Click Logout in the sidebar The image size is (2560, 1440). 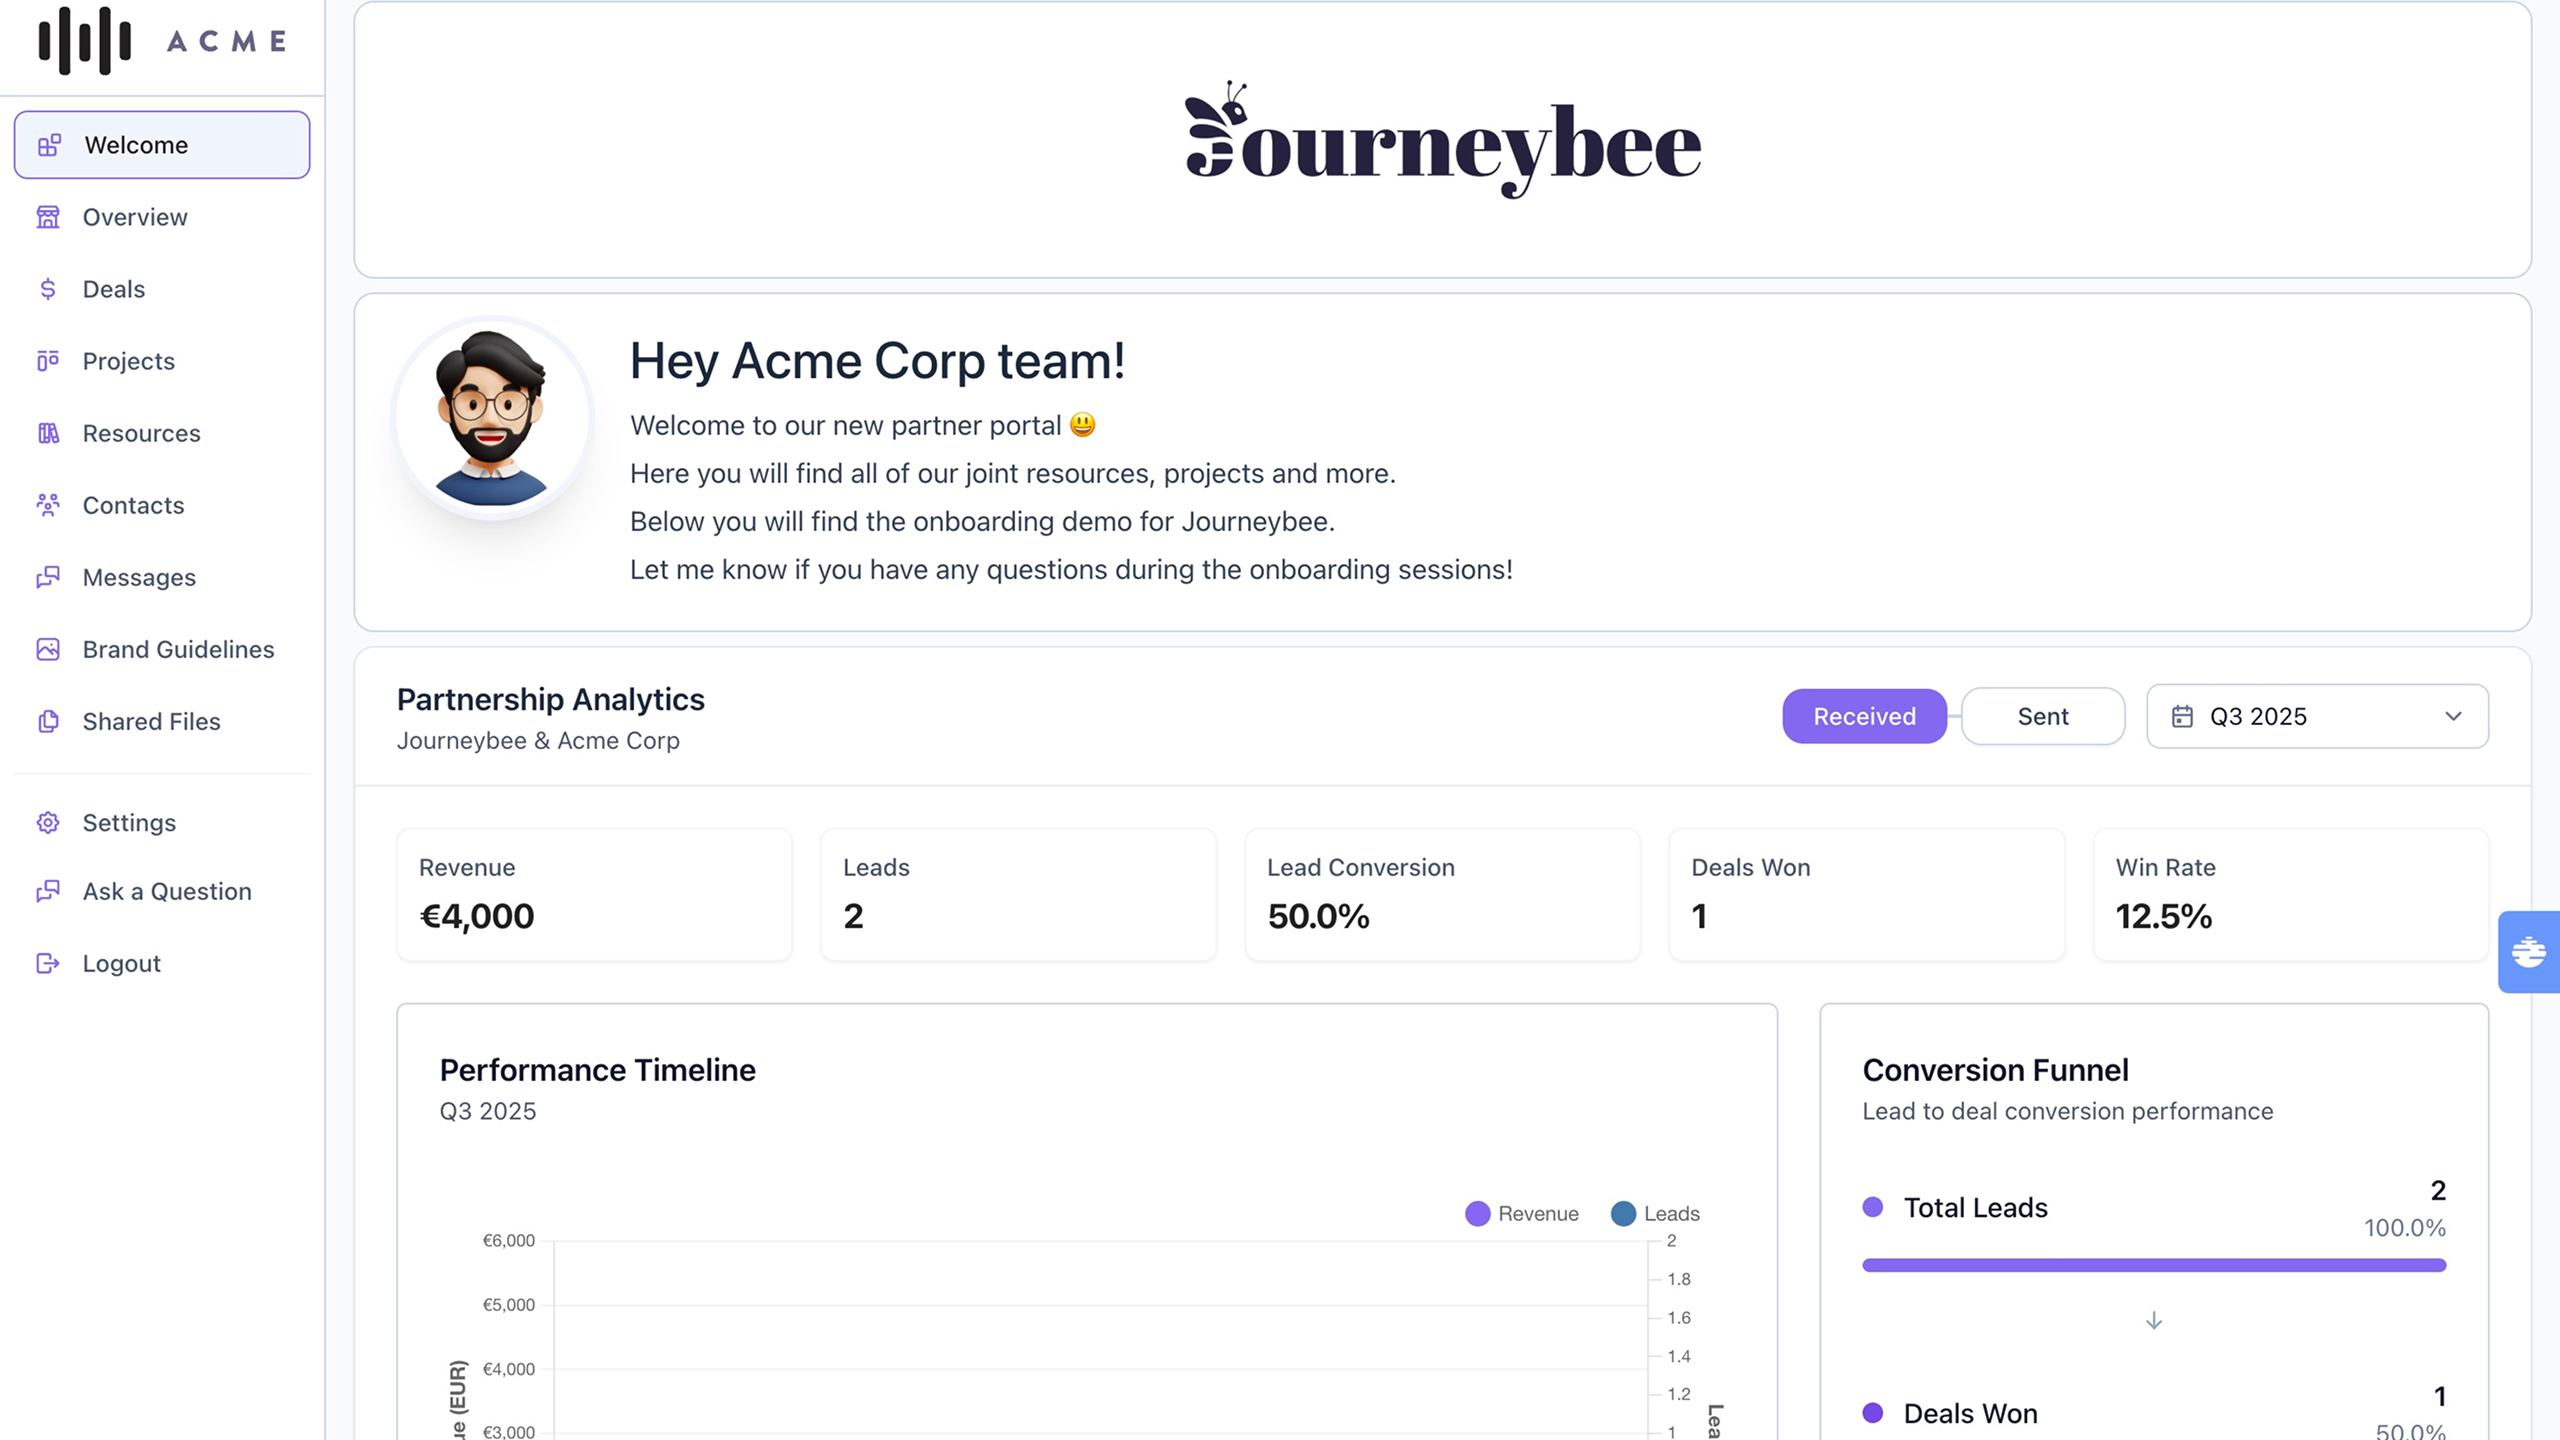click(x=121, y=963)
